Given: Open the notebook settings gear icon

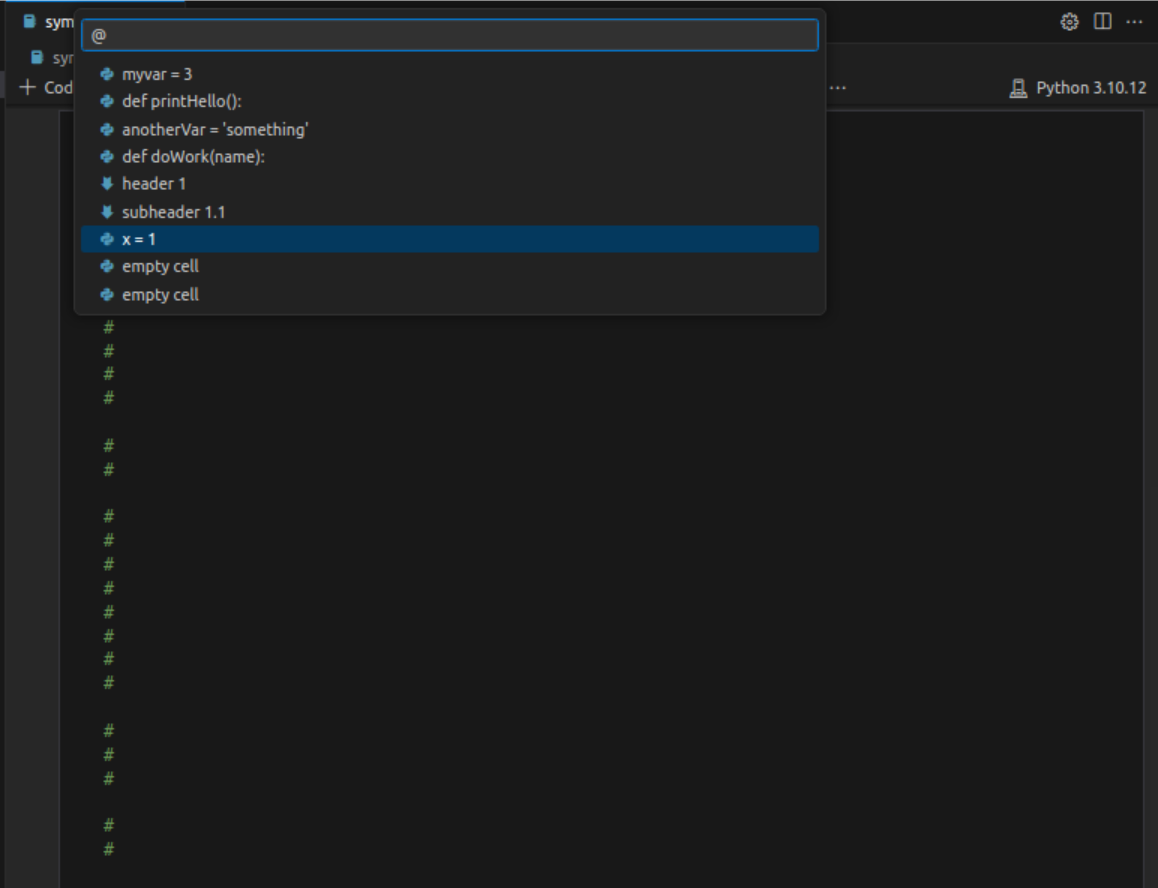Looking at the screenshot, I should coord(1068,21).
